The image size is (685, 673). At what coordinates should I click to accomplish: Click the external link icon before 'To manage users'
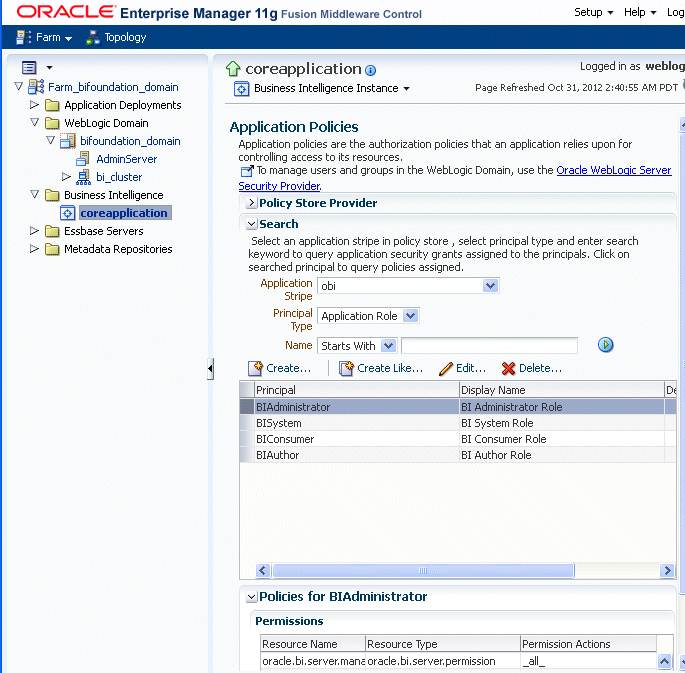pyautogui.click(x=247, y=171)
